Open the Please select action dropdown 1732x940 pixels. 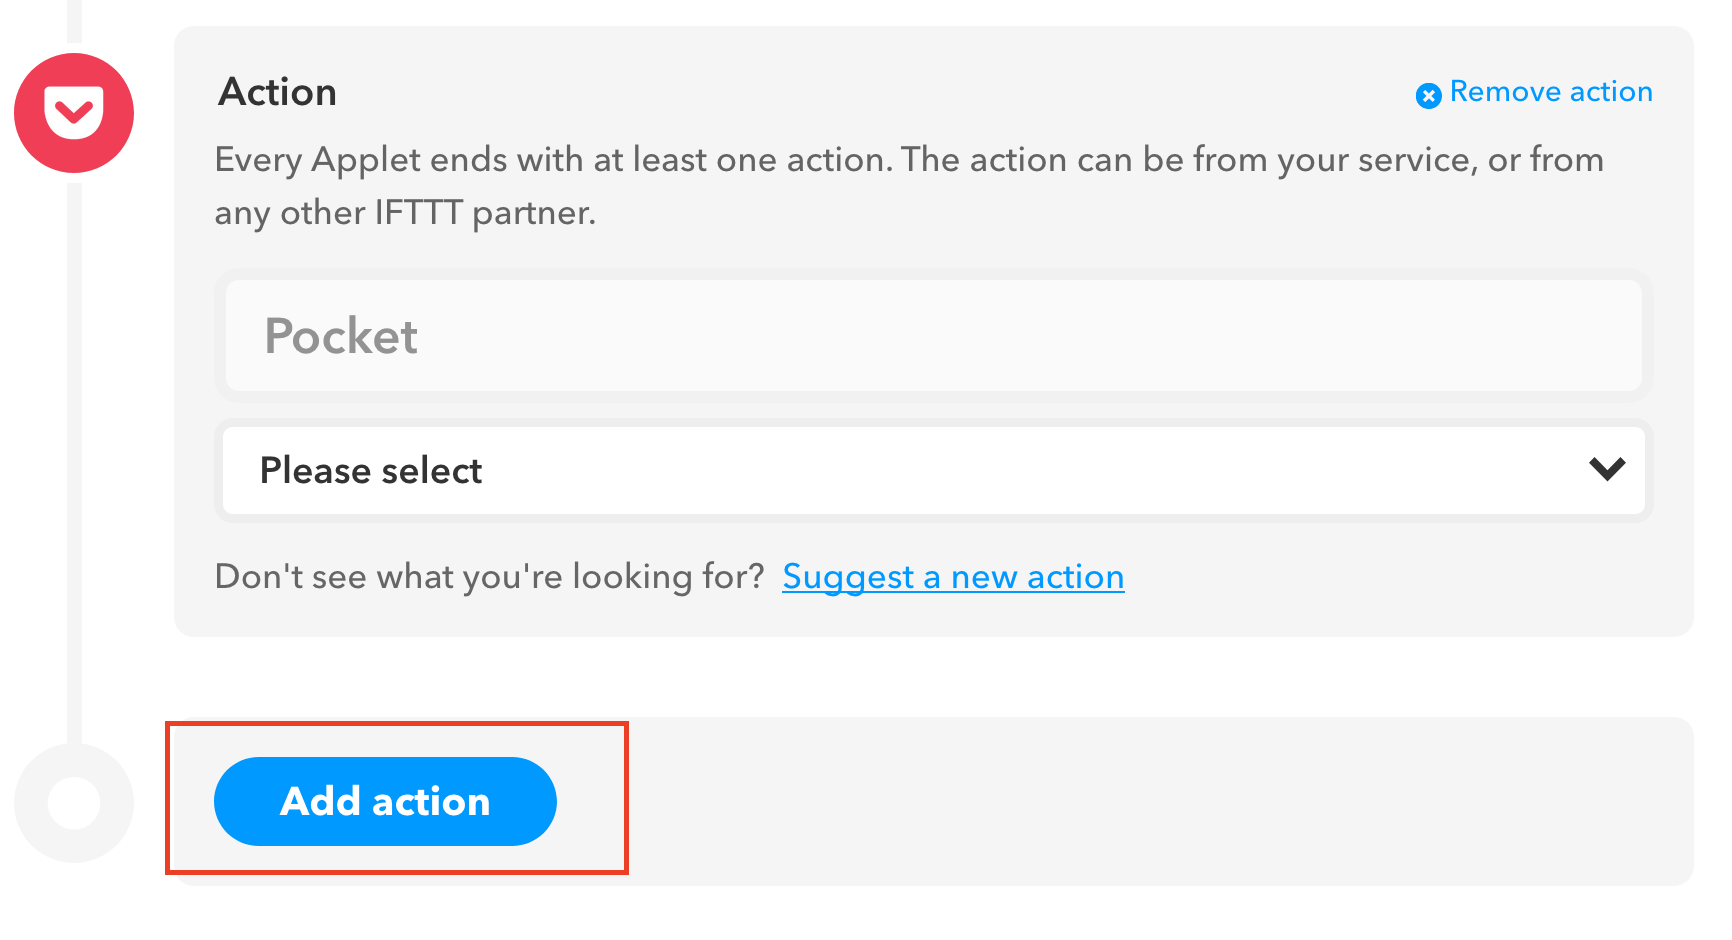[932, 471]
